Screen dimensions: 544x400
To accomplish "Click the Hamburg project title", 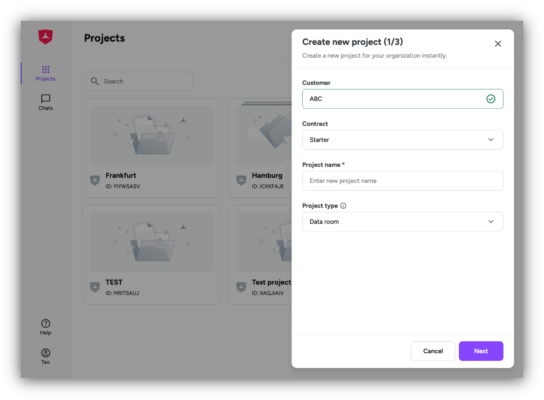I will pos(267,176).
